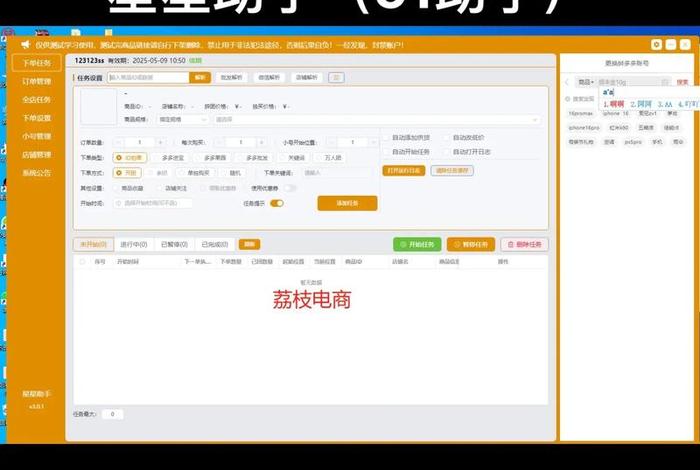700x470 pixels.
Task: Decrease 订单数量 with minus button
Action: tap(119, 142)
